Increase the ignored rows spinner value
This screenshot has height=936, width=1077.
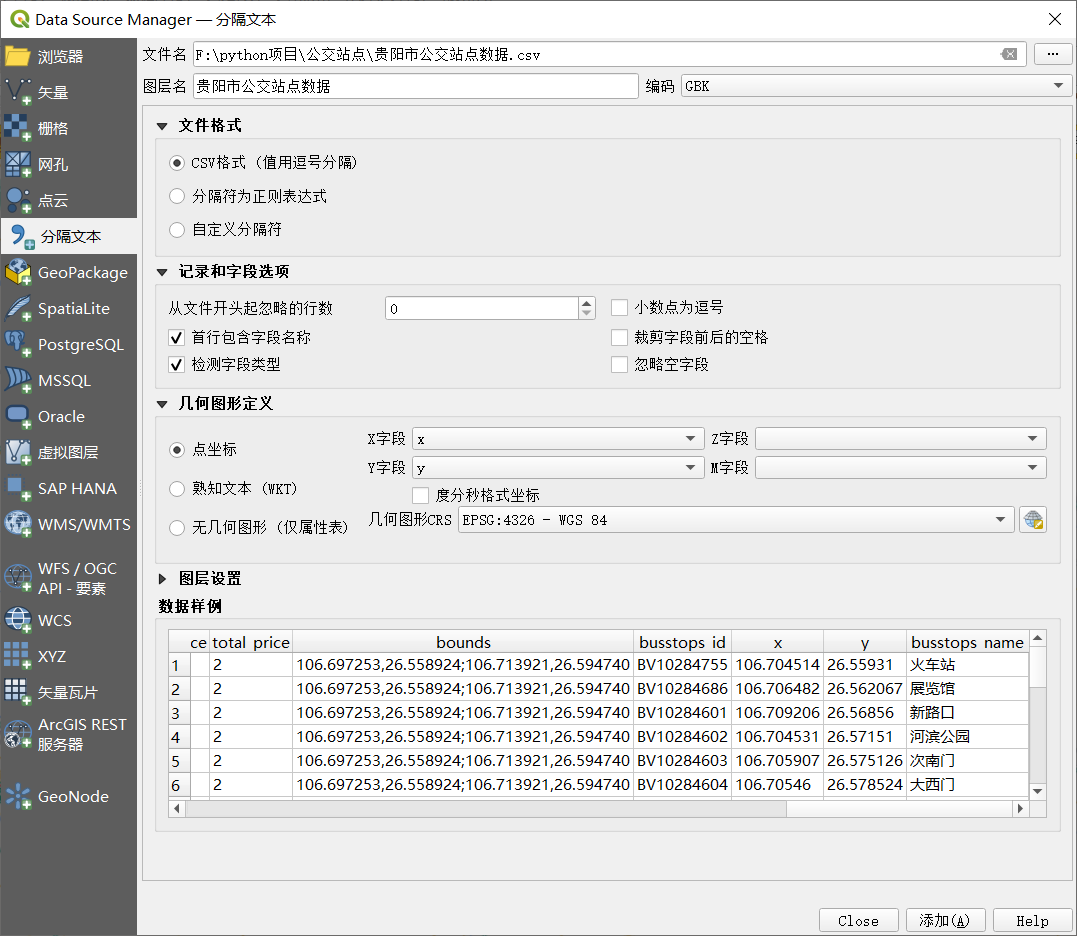(x=587, y=303)
